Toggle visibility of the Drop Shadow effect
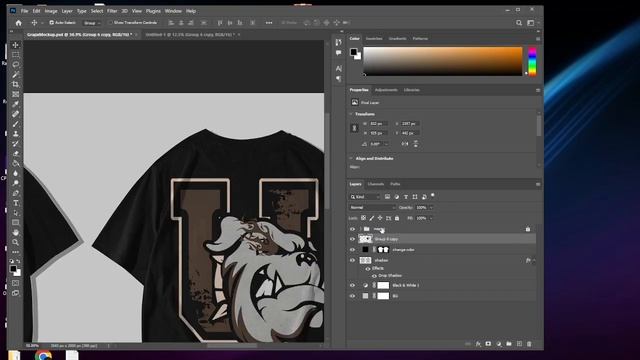Screen dimensions: 640x360 374,276
